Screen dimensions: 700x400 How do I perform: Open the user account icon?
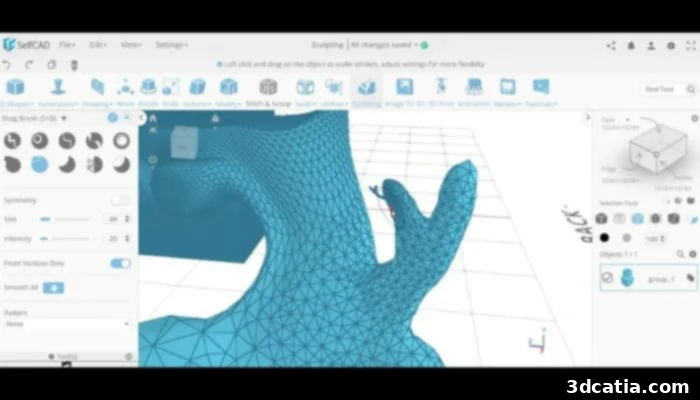tap(651, 46)
